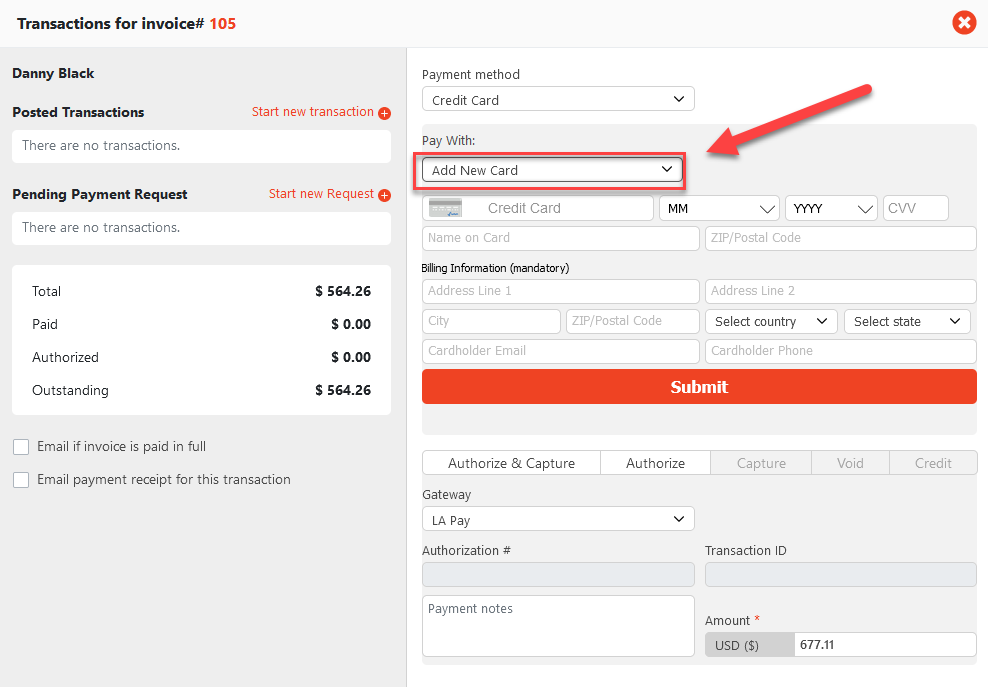The image size is (988, 687).
Task: Select the Authorize & Capture tab
Action: 511,463
